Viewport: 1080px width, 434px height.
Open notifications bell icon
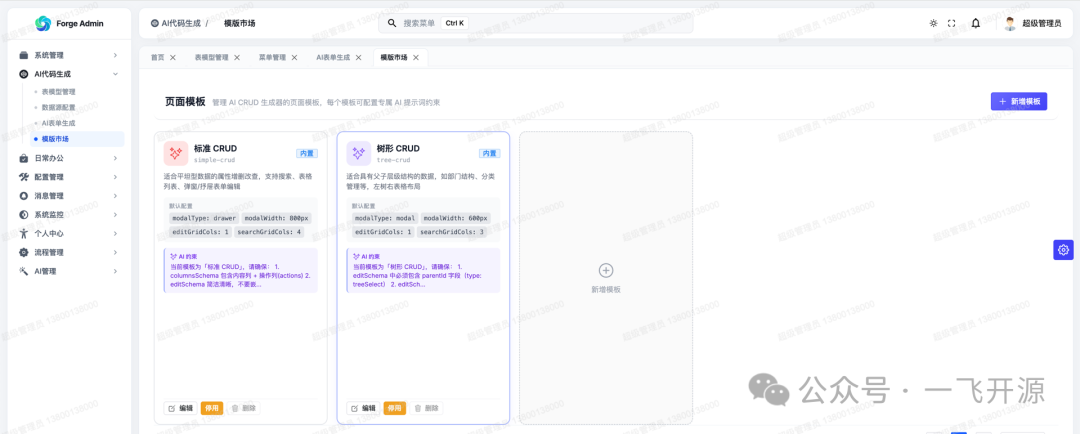976,23
